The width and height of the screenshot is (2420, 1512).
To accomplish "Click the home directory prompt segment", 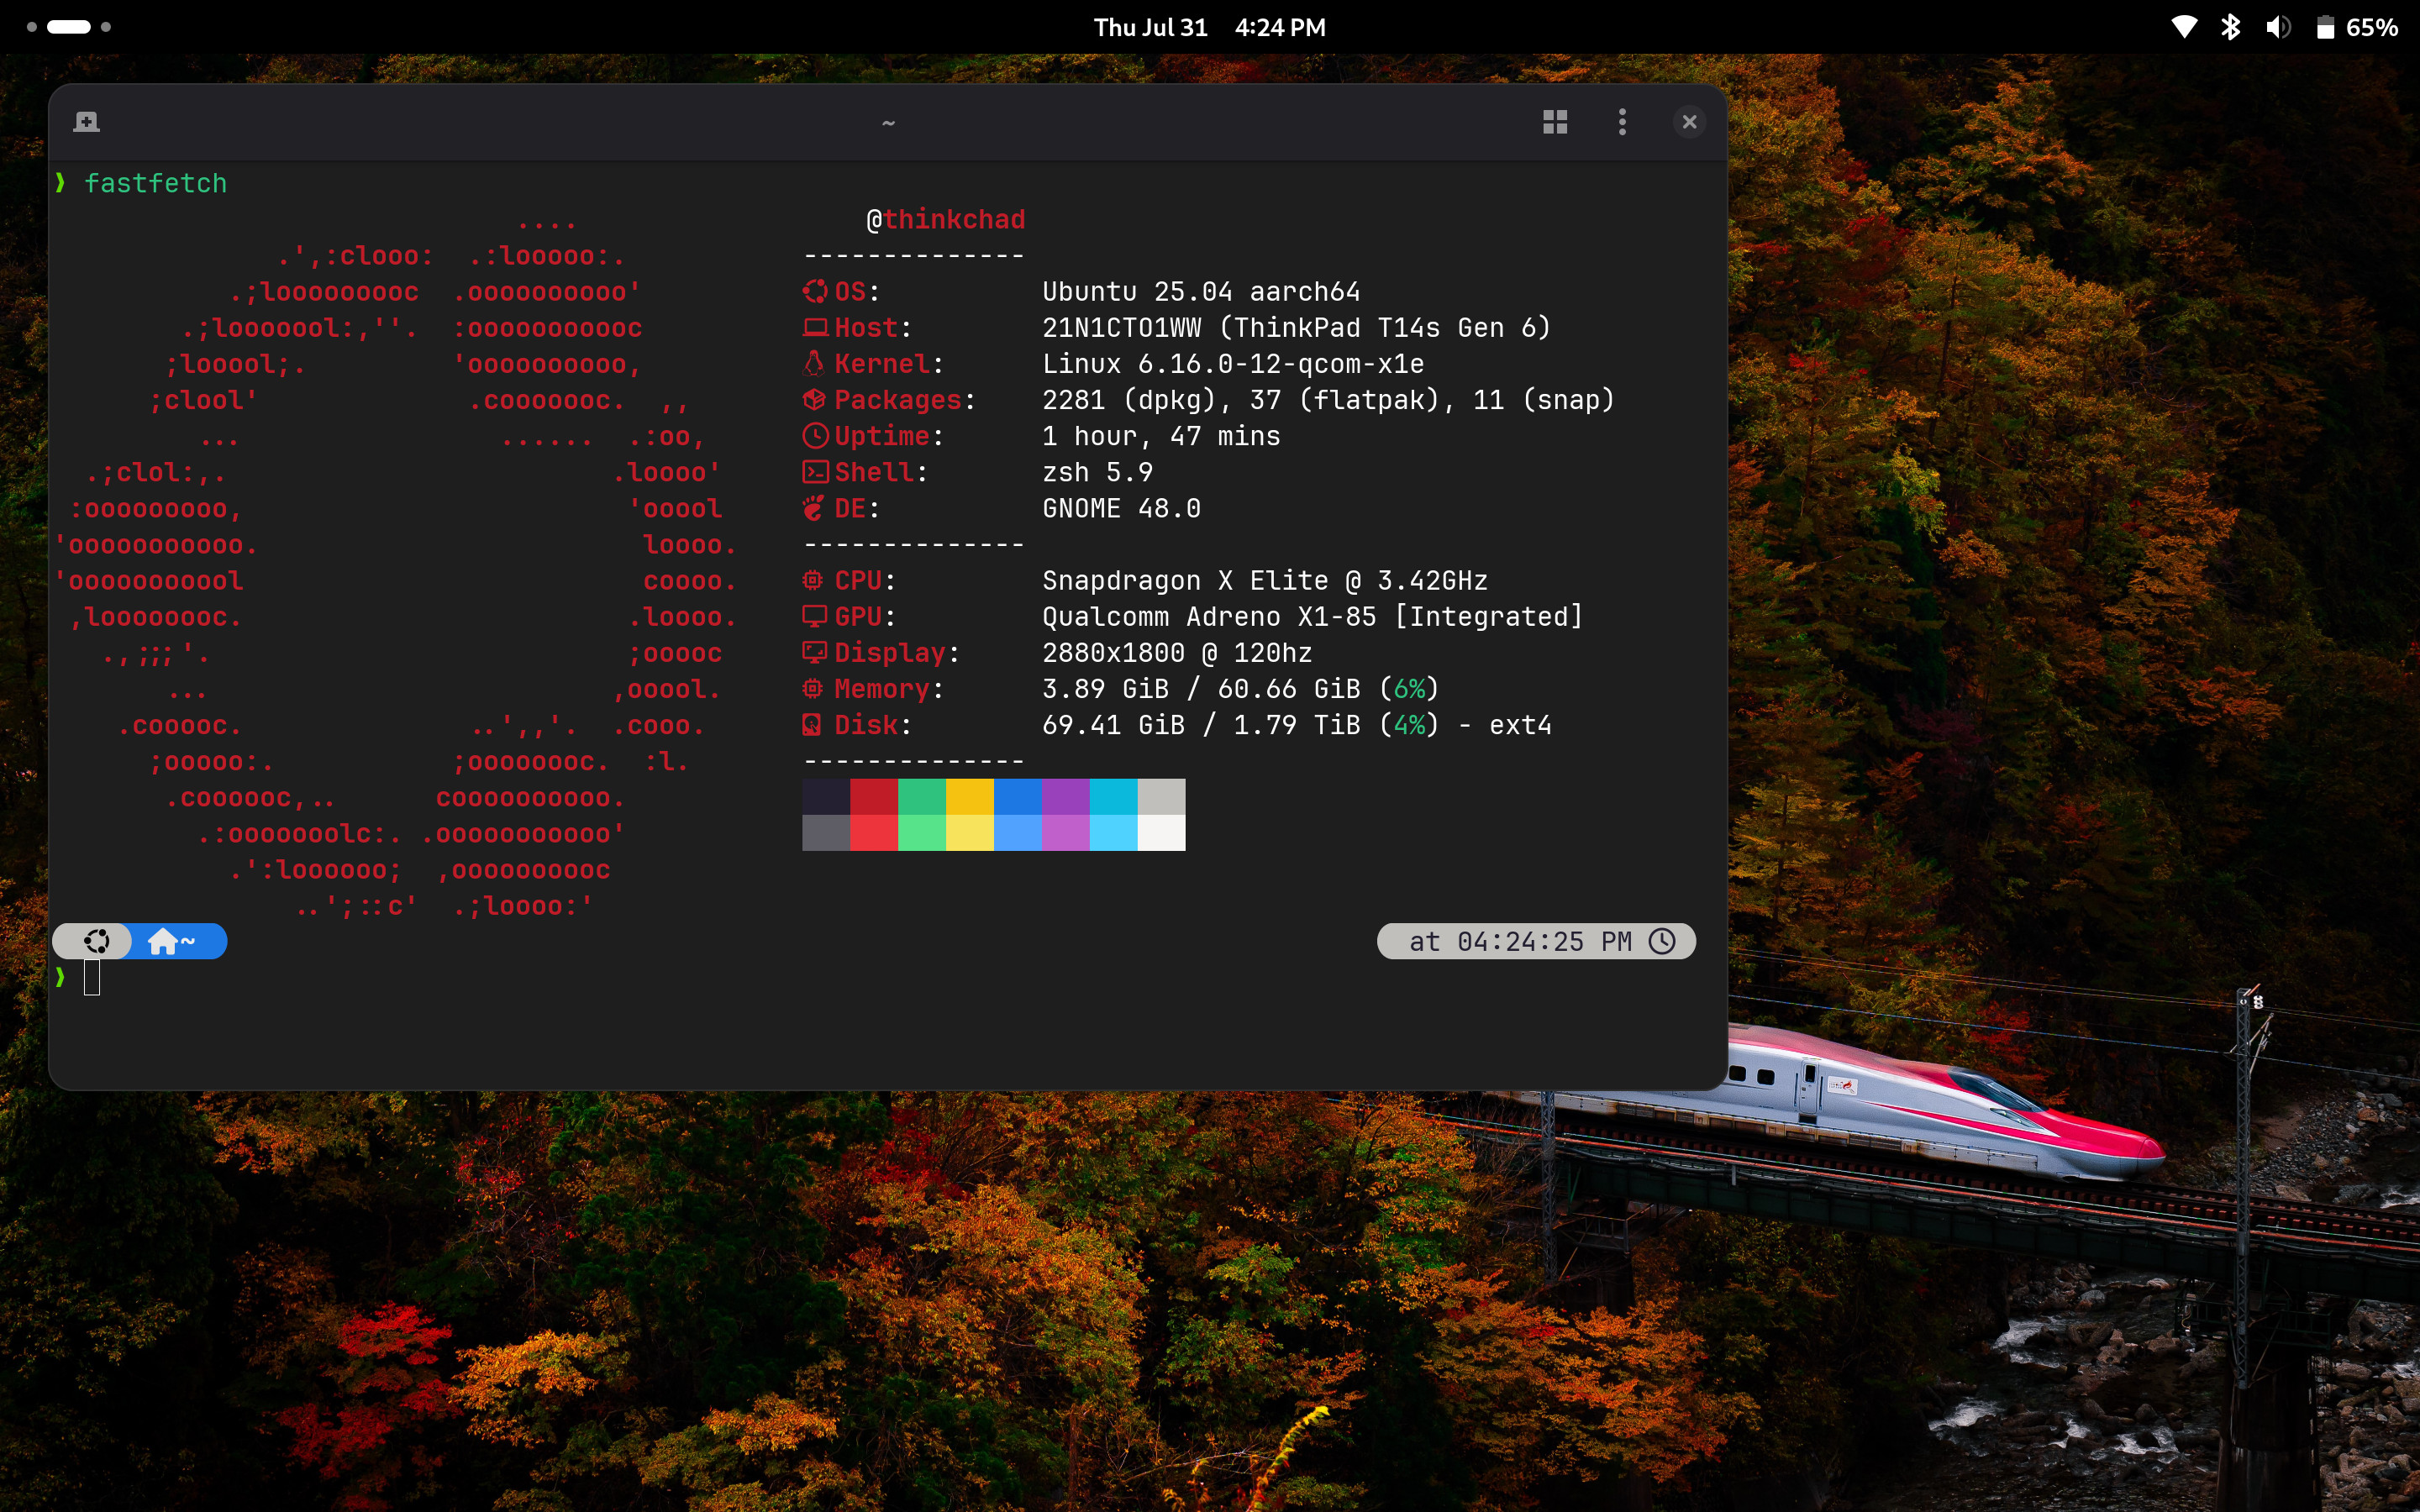I will click(172, 941).
